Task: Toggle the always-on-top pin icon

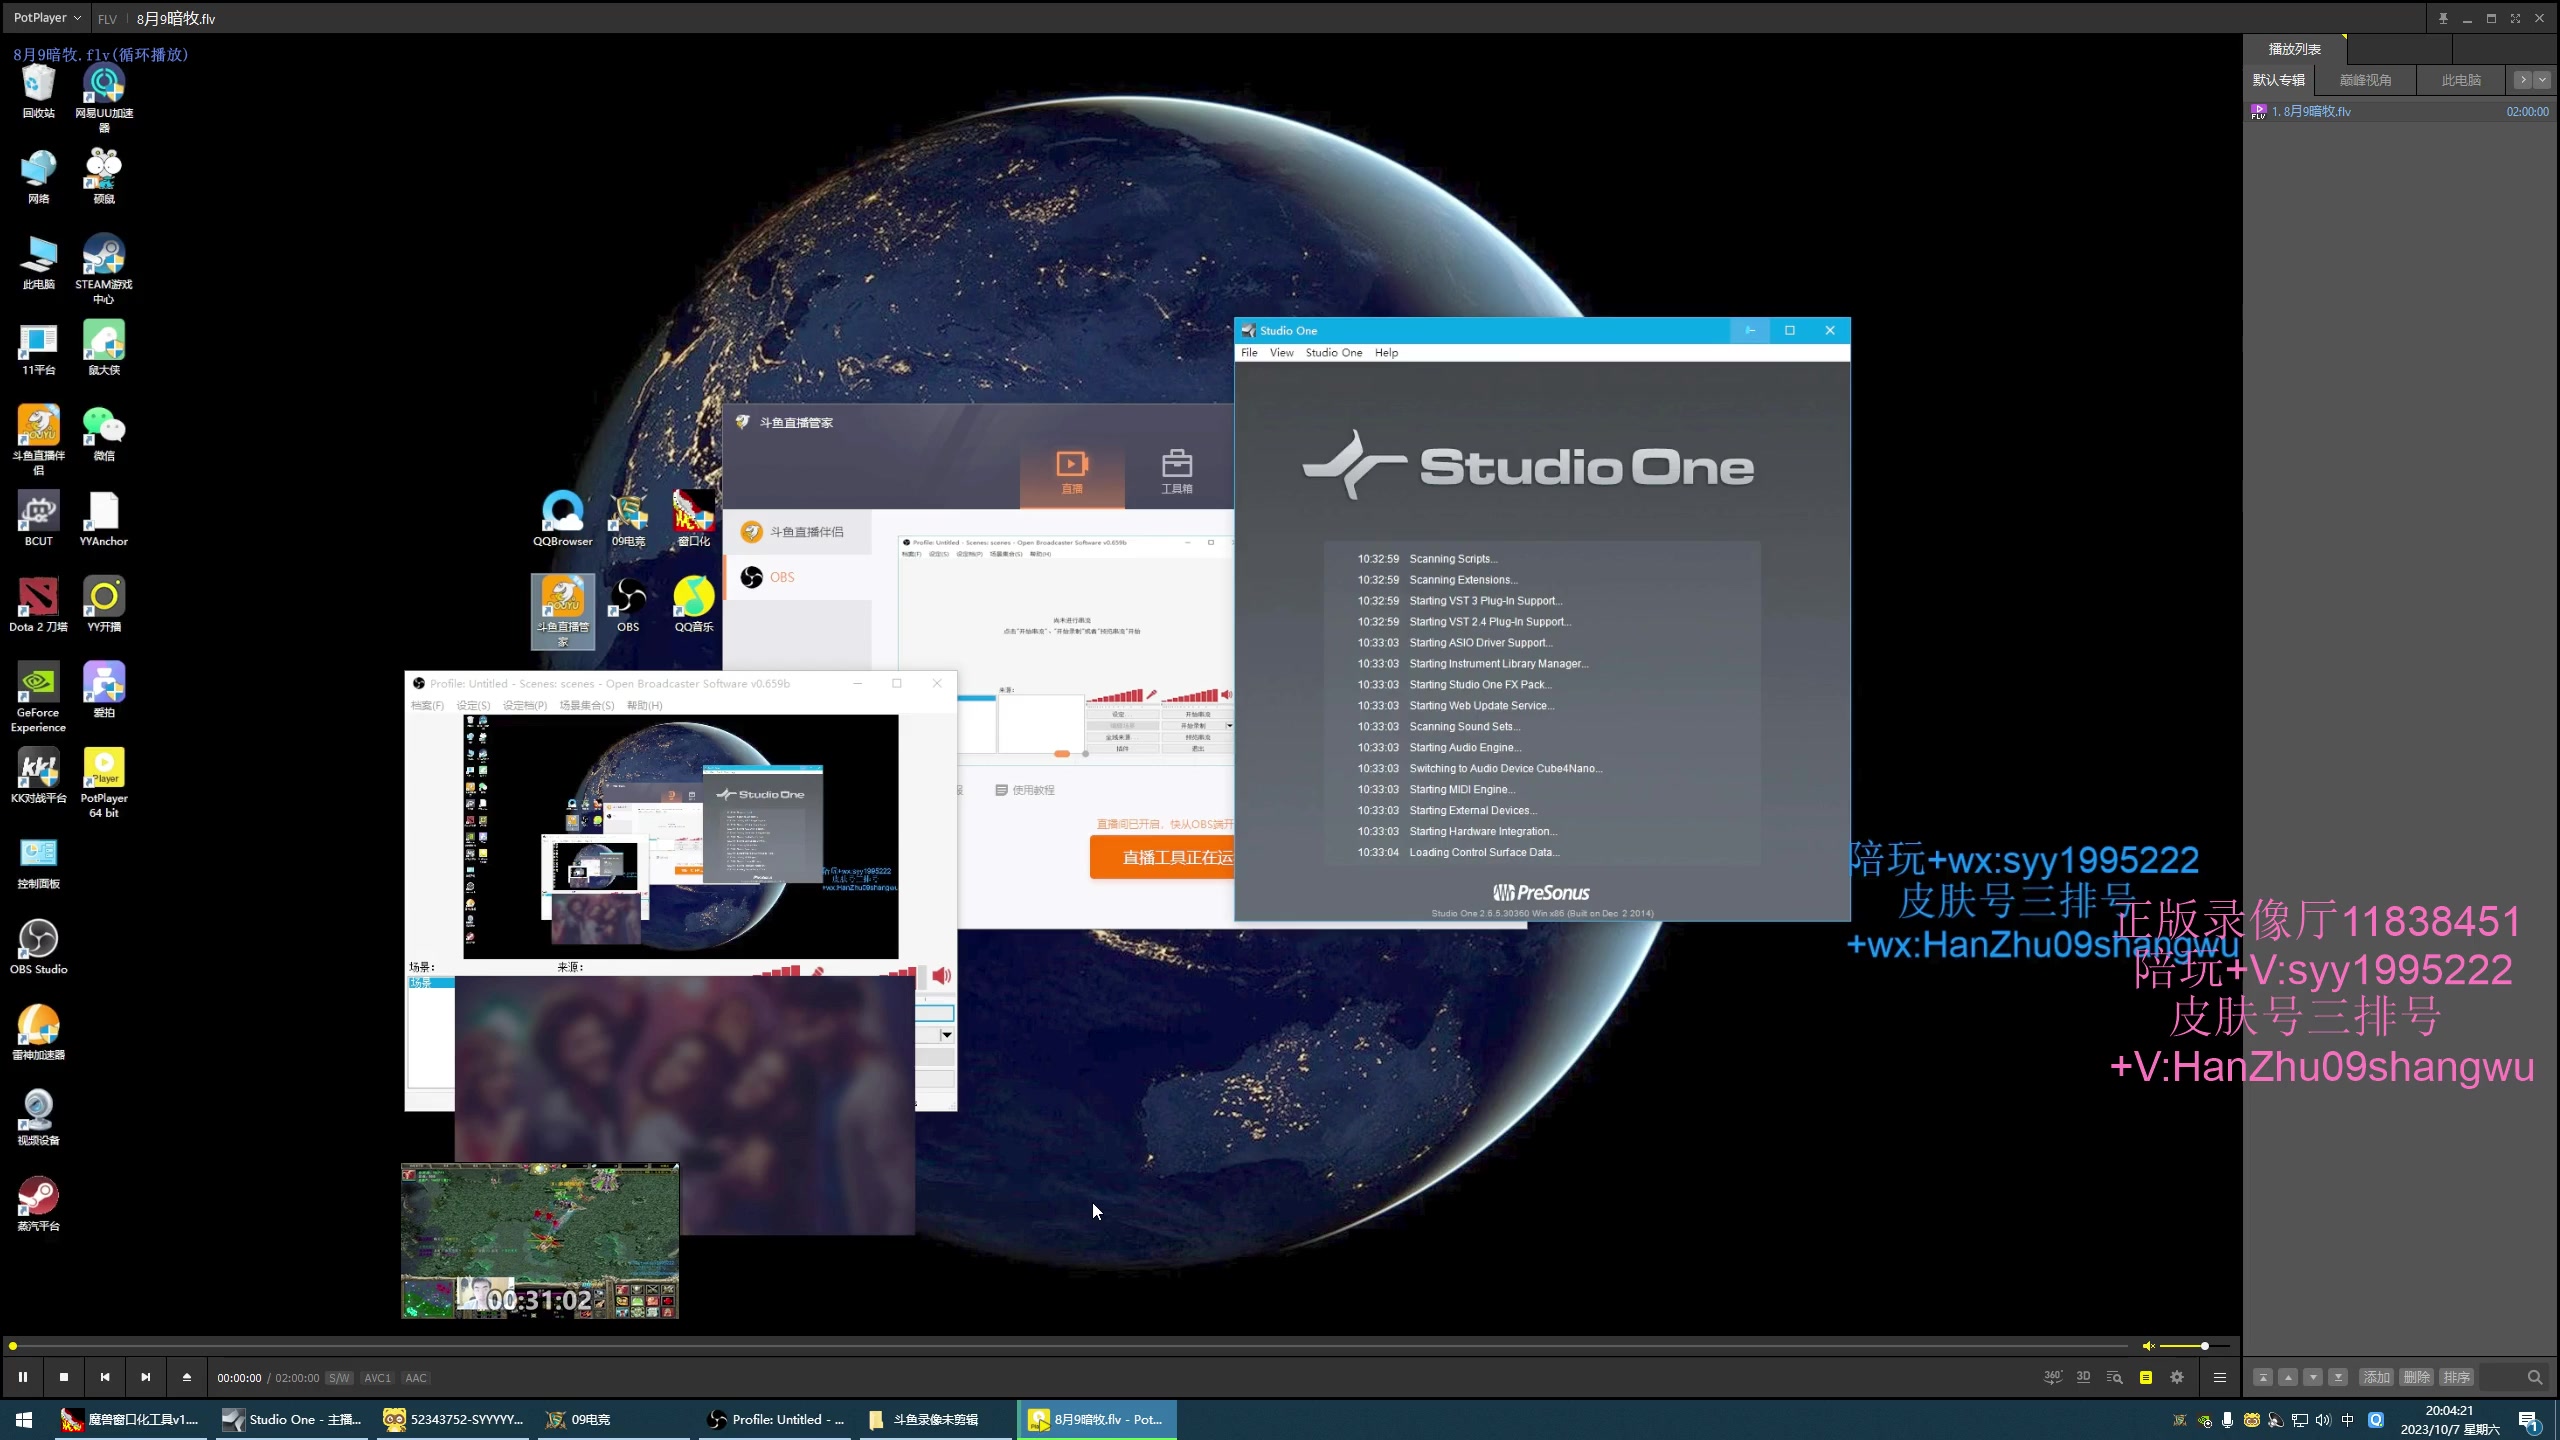Action: (x=2443, y=18)
